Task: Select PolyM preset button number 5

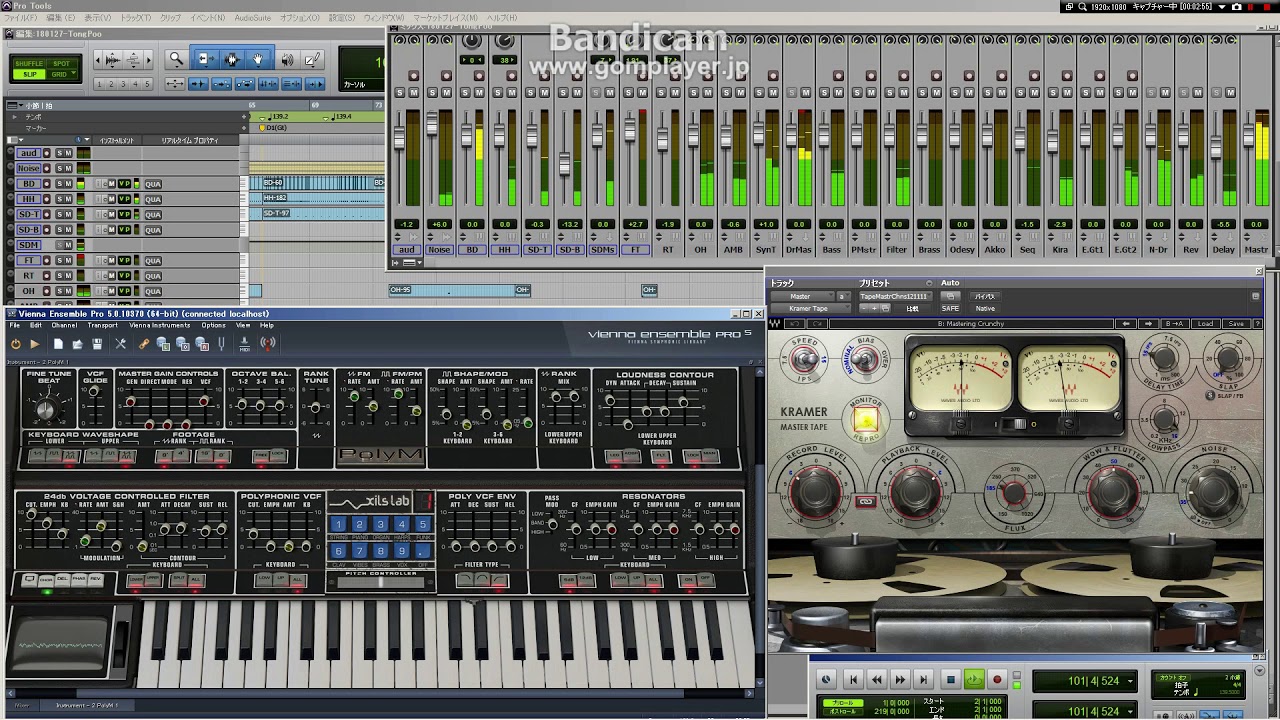Action: tap(423, 524)
